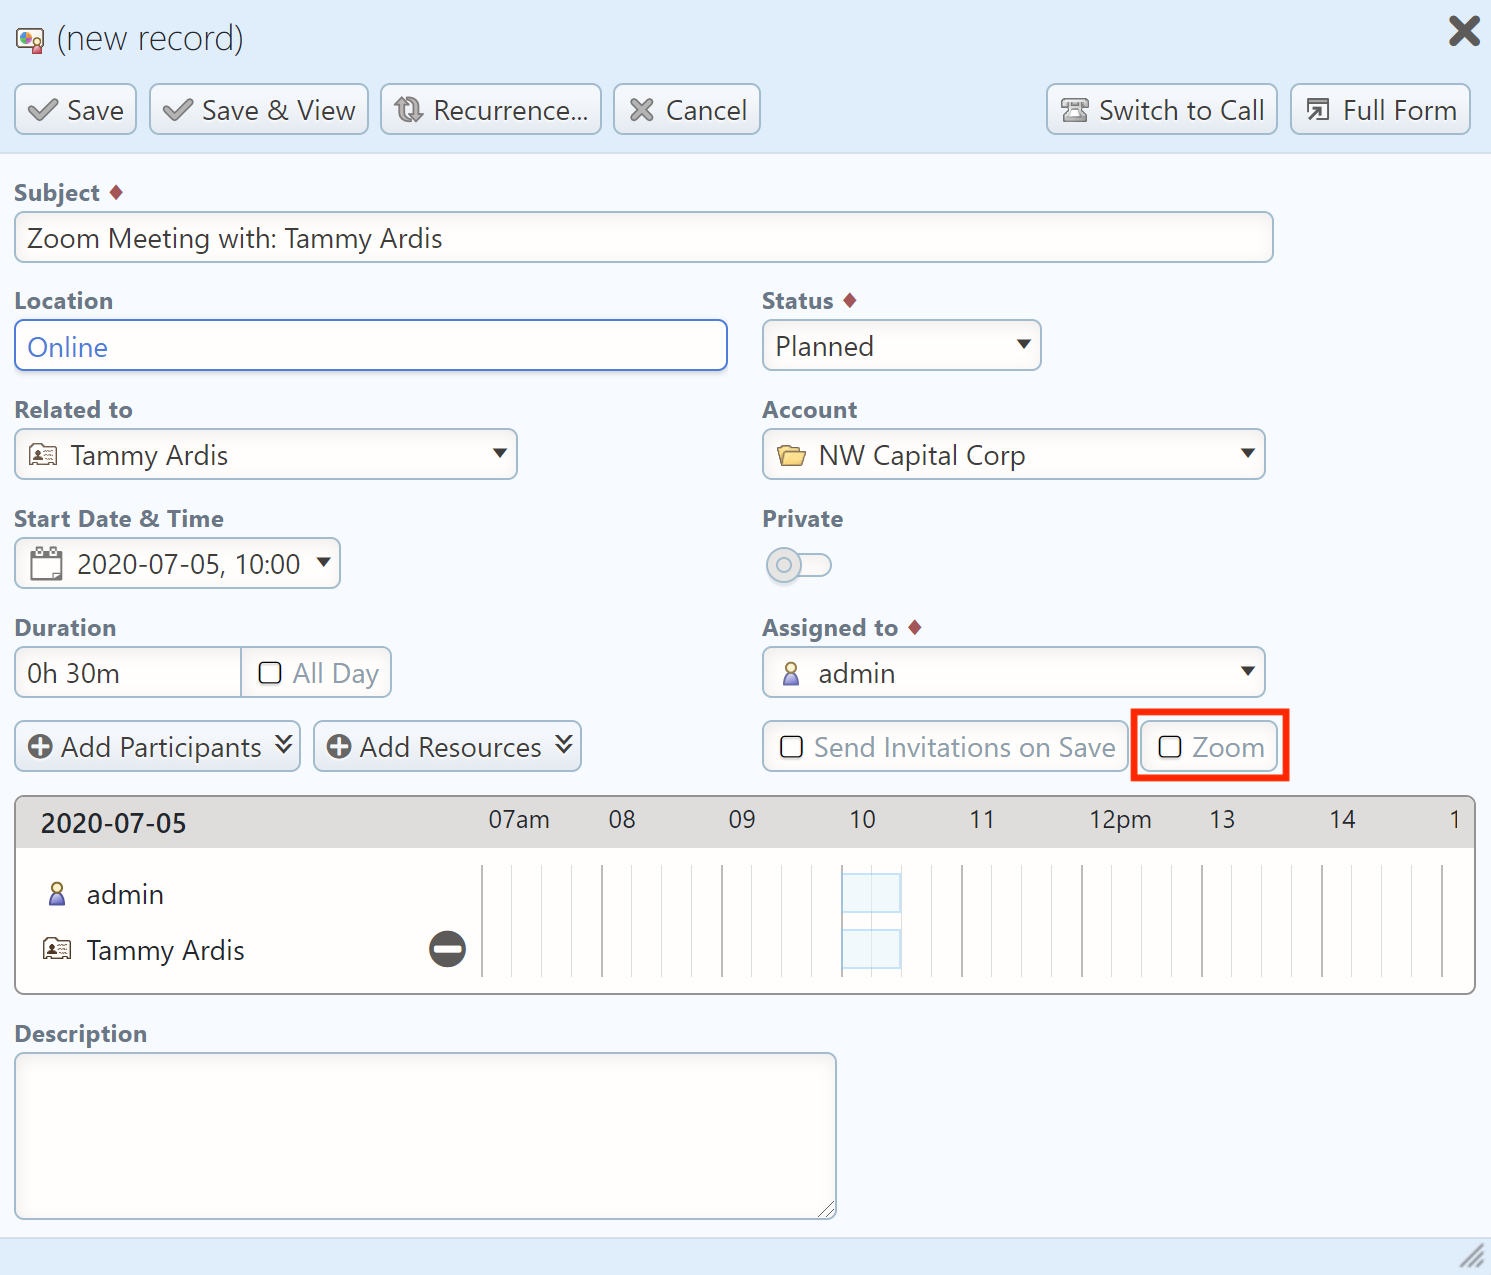
Task: Expand Add Resources menu
Action: pos(448,746)
